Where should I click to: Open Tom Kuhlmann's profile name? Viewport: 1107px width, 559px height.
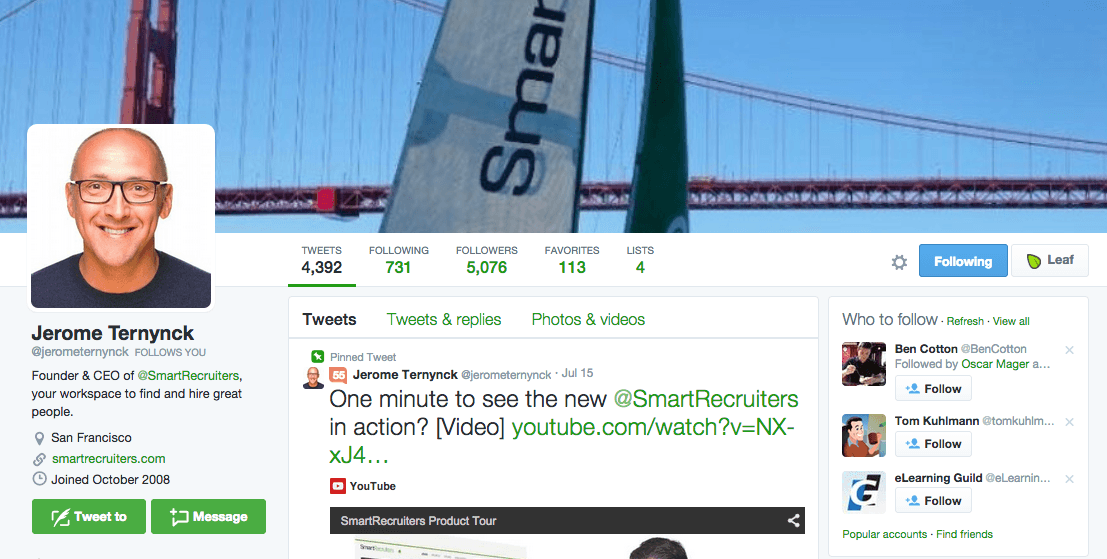click(937, 421)
